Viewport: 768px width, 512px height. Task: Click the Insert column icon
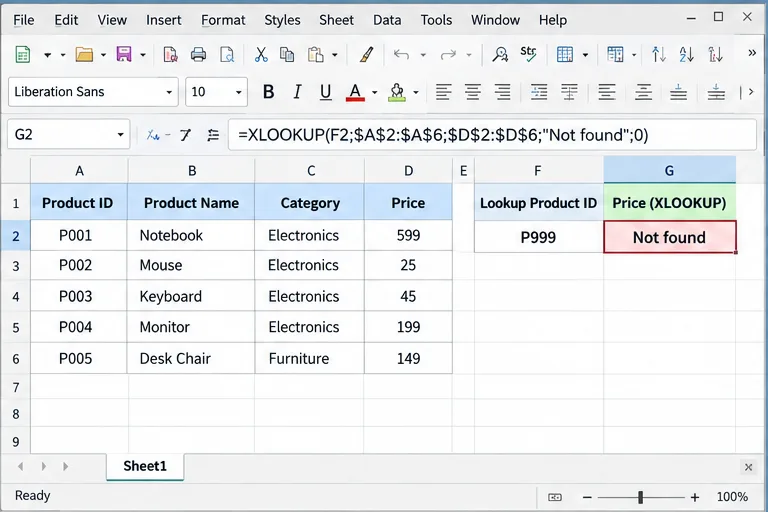click(615, 54)
